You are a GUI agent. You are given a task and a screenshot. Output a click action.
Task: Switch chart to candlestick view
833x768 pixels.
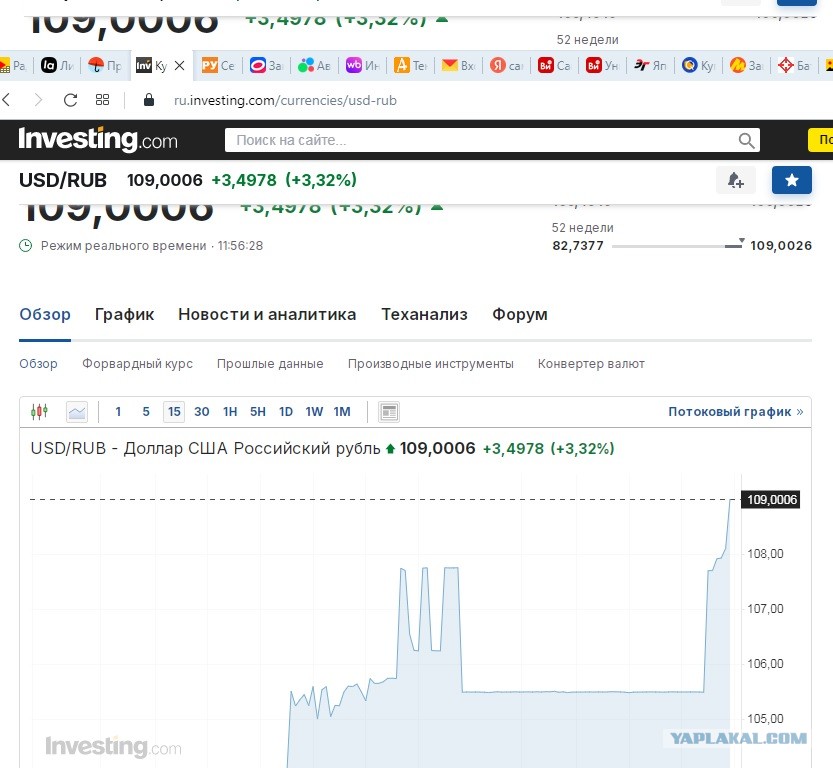[x=39, y=412]
